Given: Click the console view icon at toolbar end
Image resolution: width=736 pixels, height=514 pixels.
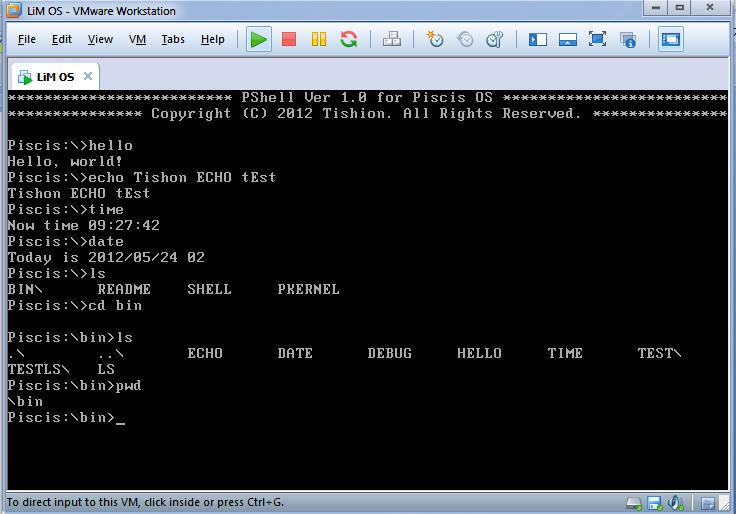Looking at the screenshot, I should coord(671,39).
